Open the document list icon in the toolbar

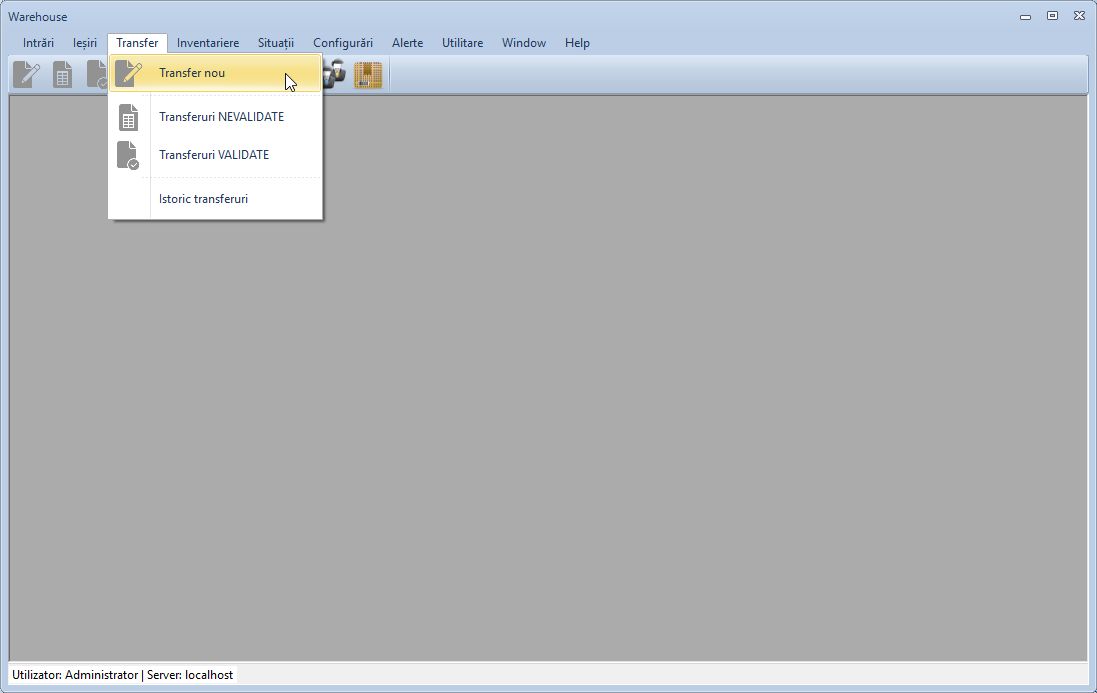click(62, 74)
